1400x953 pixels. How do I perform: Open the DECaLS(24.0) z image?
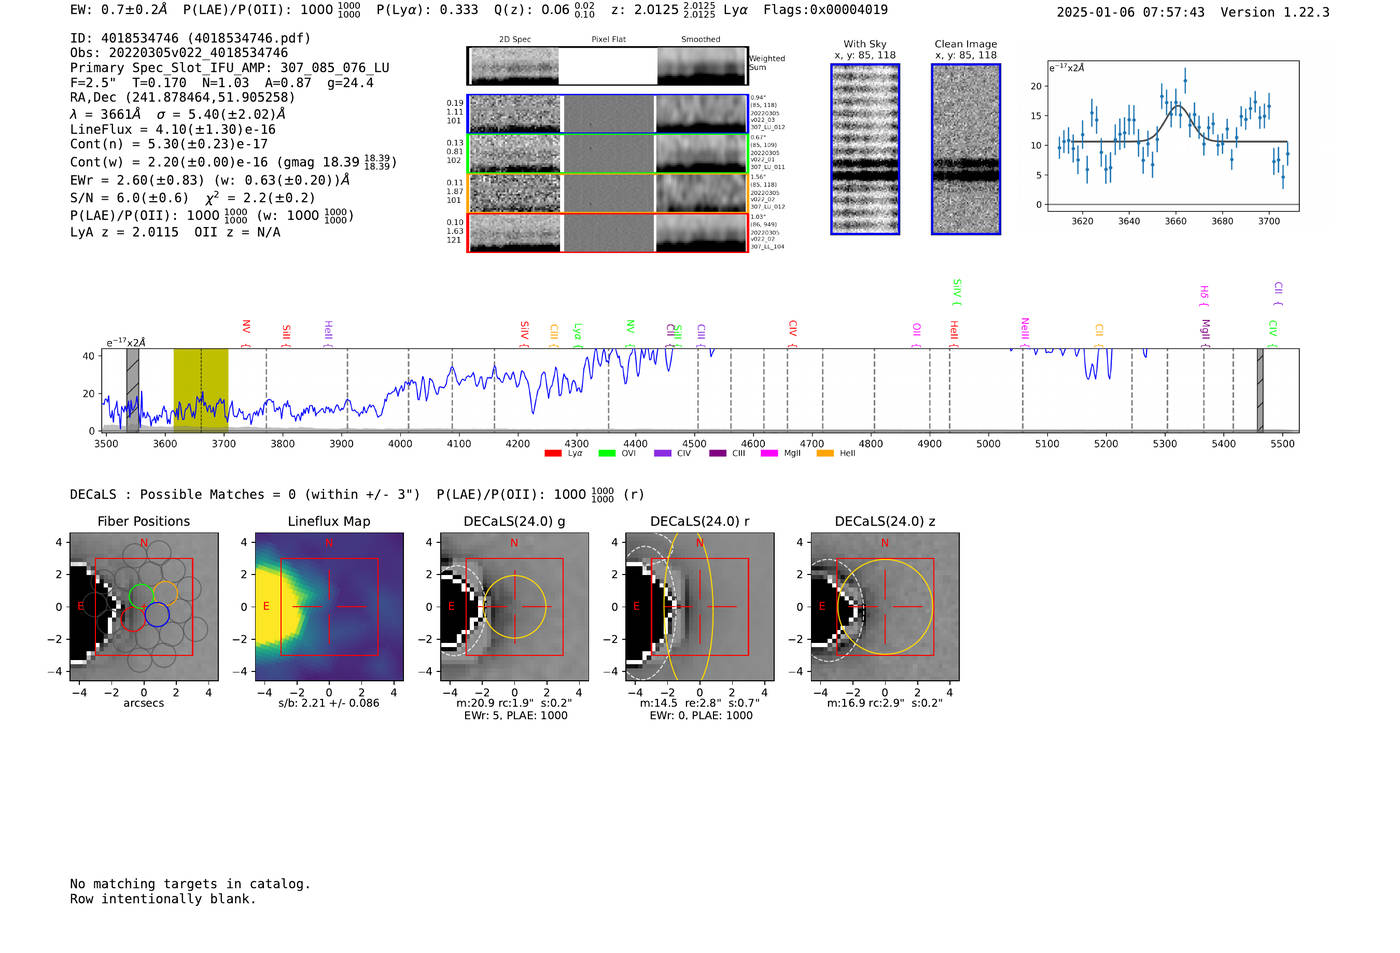(x=885, y=607)
